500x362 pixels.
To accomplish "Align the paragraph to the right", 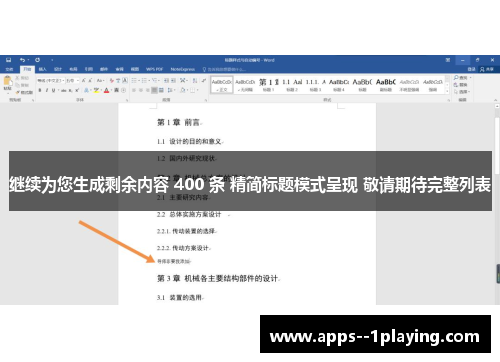I will (x=147, y=90).
